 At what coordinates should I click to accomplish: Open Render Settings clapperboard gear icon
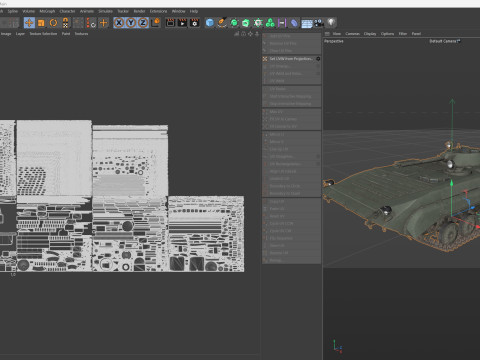195,23
